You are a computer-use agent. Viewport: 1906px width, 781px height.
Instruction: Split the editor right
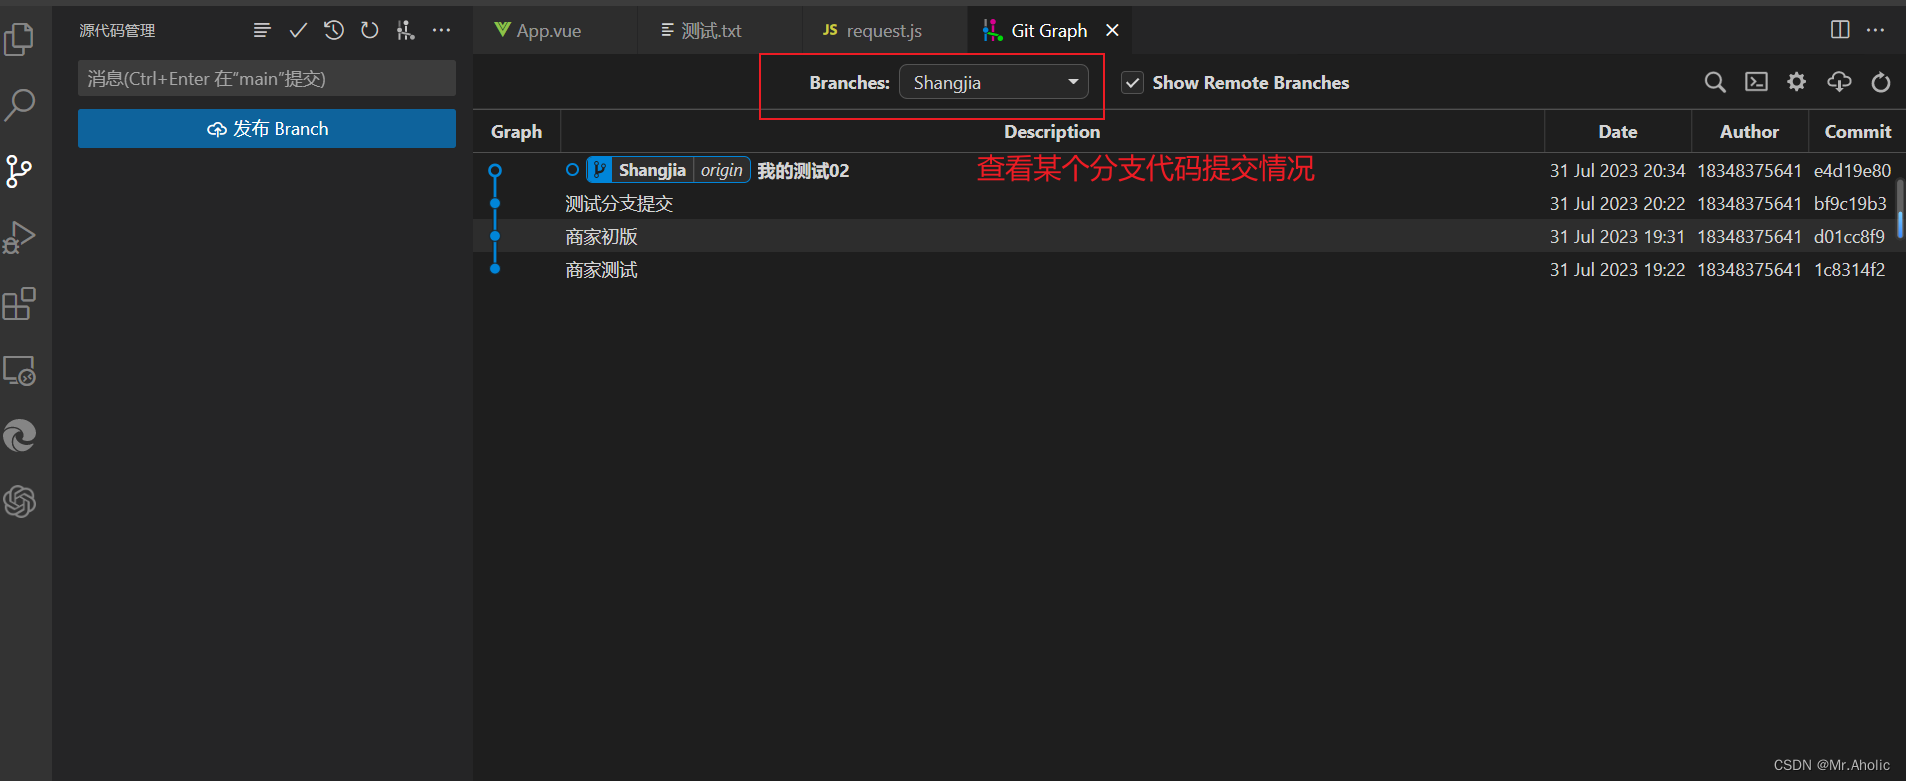click(x=1840, y=30)
